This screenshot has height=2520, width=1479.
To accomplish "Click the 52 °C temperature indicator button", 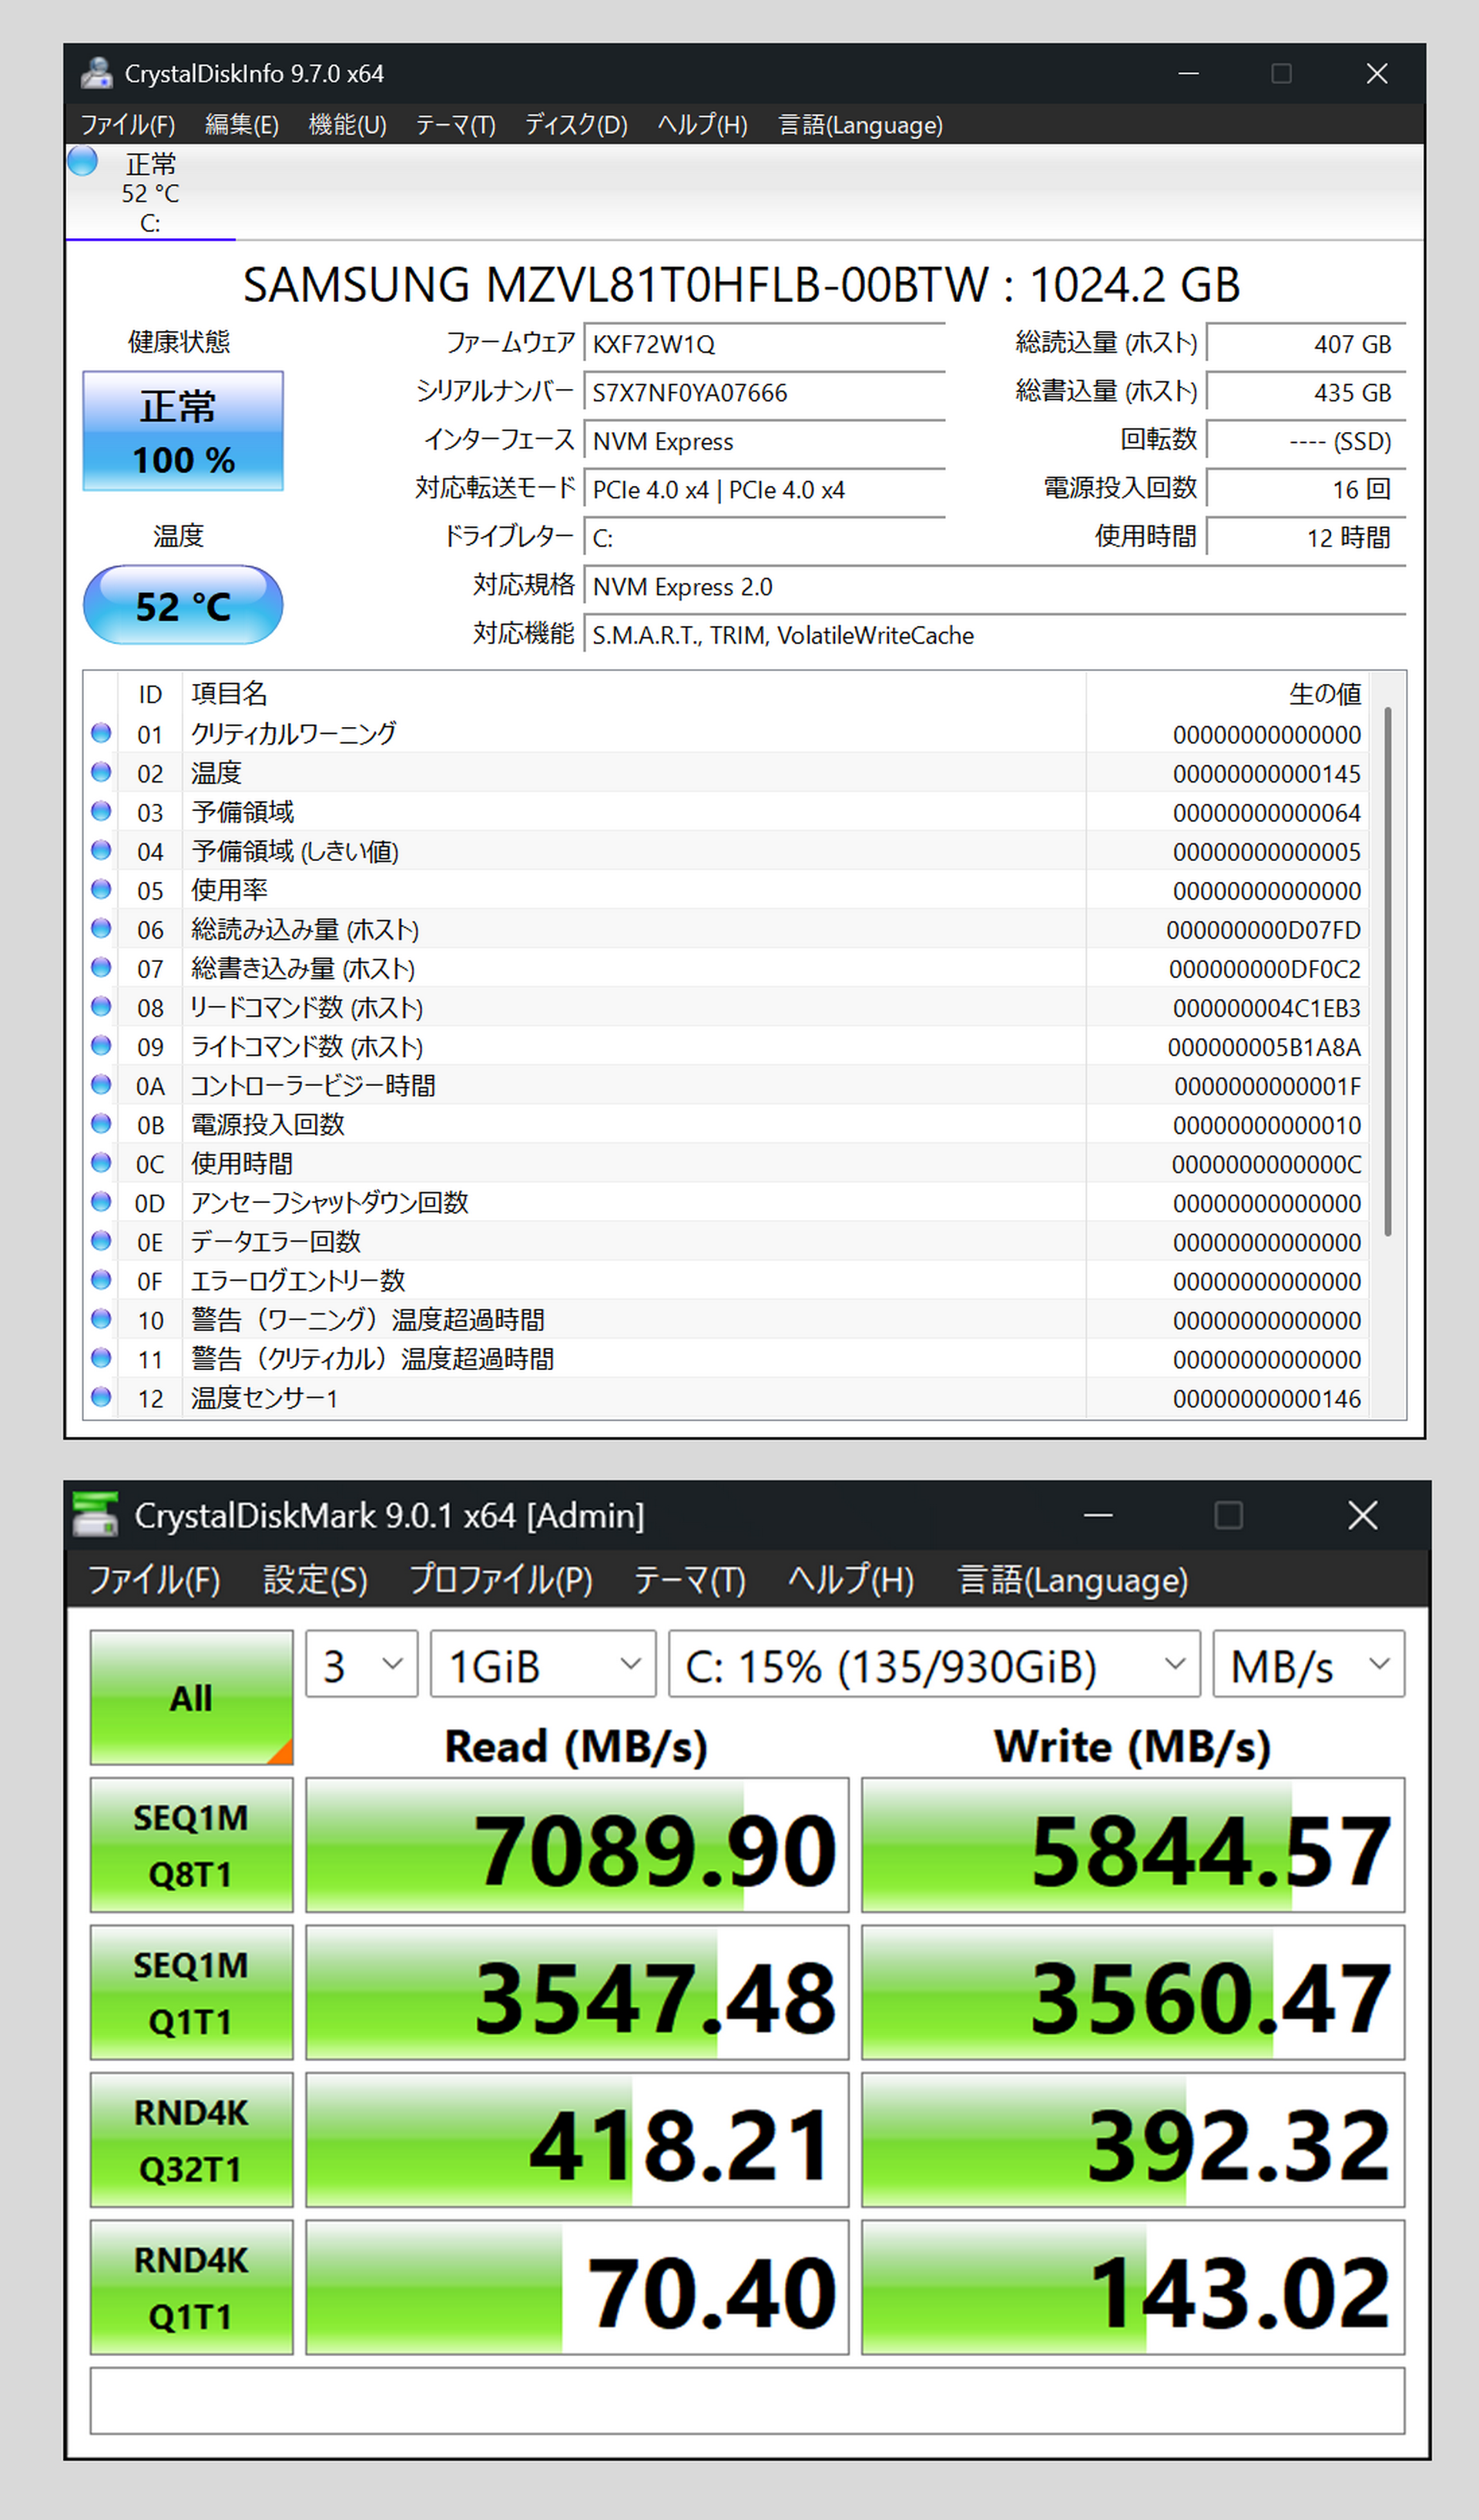I will pos(183,605).
